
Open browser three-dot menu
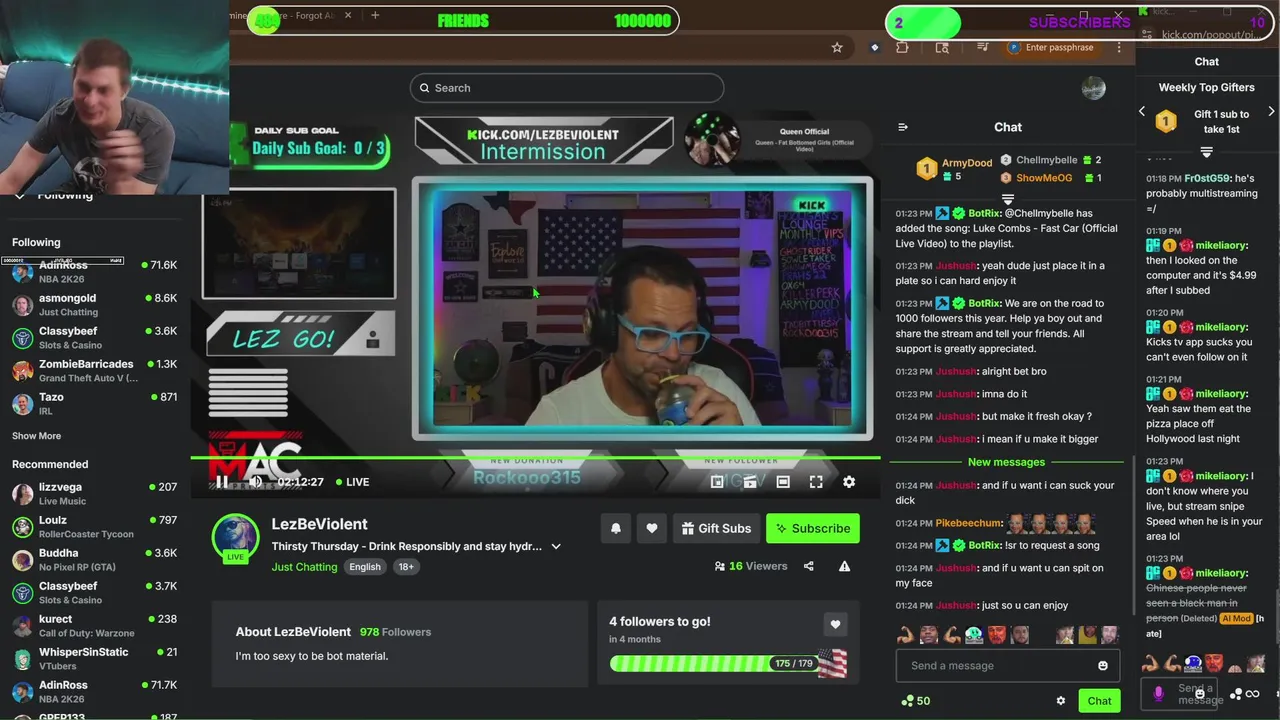click(1119, 47)
